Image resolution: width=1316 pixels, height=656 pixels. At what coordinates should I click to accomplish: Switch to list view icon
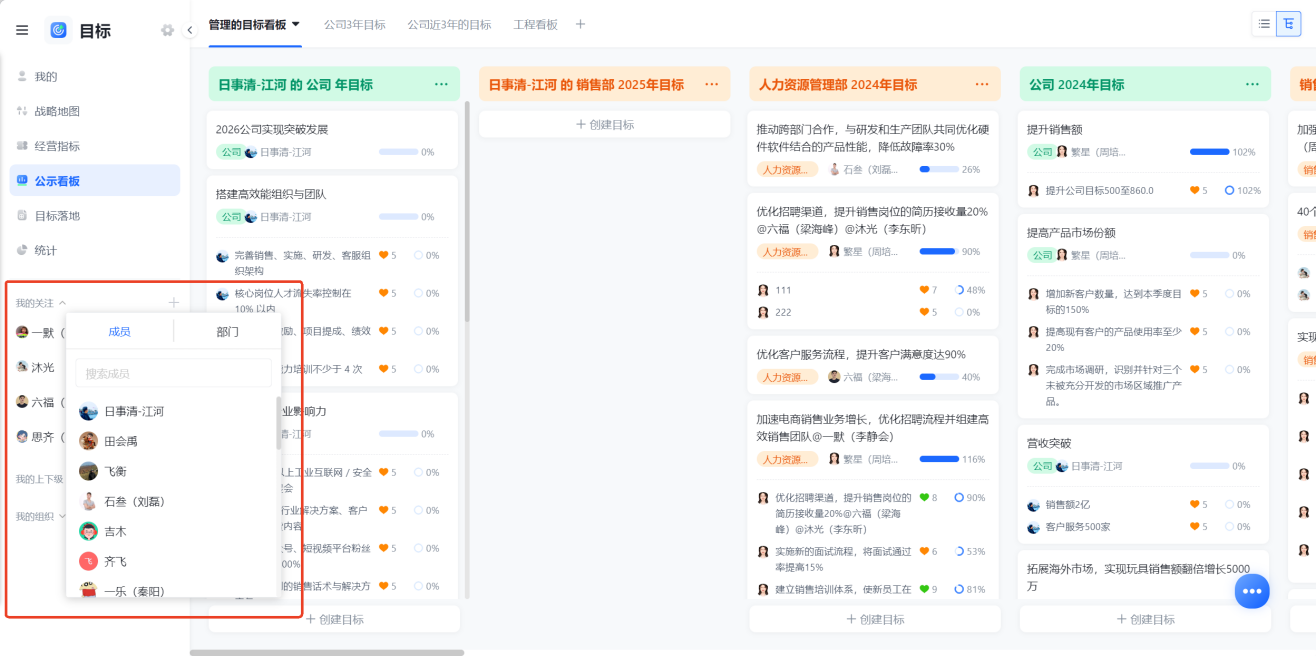point(1264,24)
